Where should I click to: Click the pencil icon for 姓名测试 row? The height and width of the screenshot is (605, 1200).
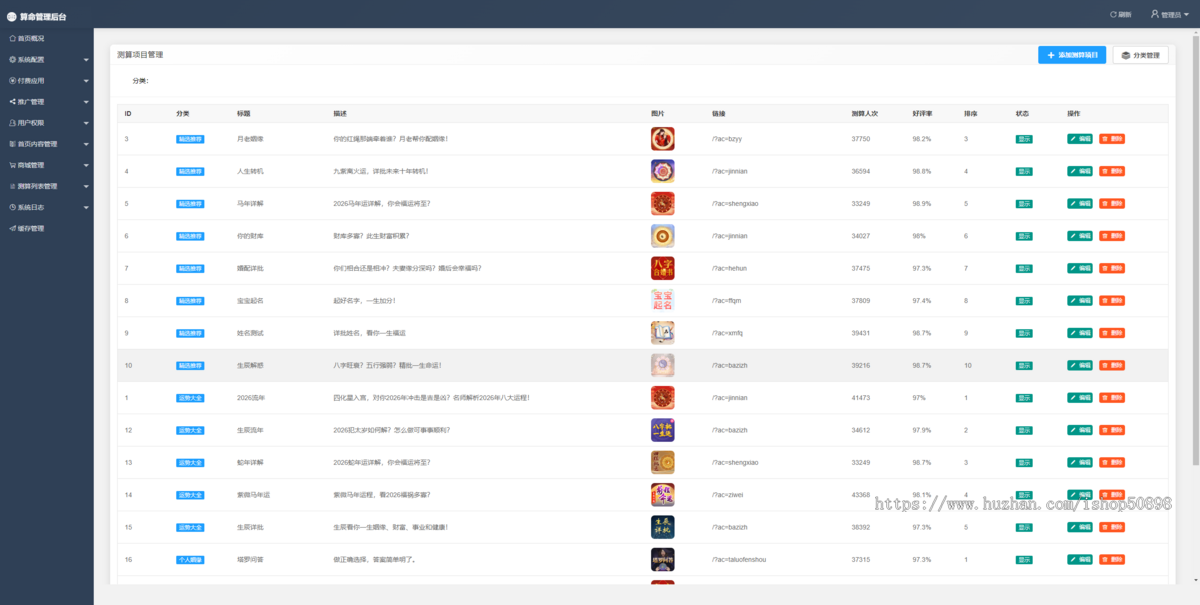point(1073,333)
